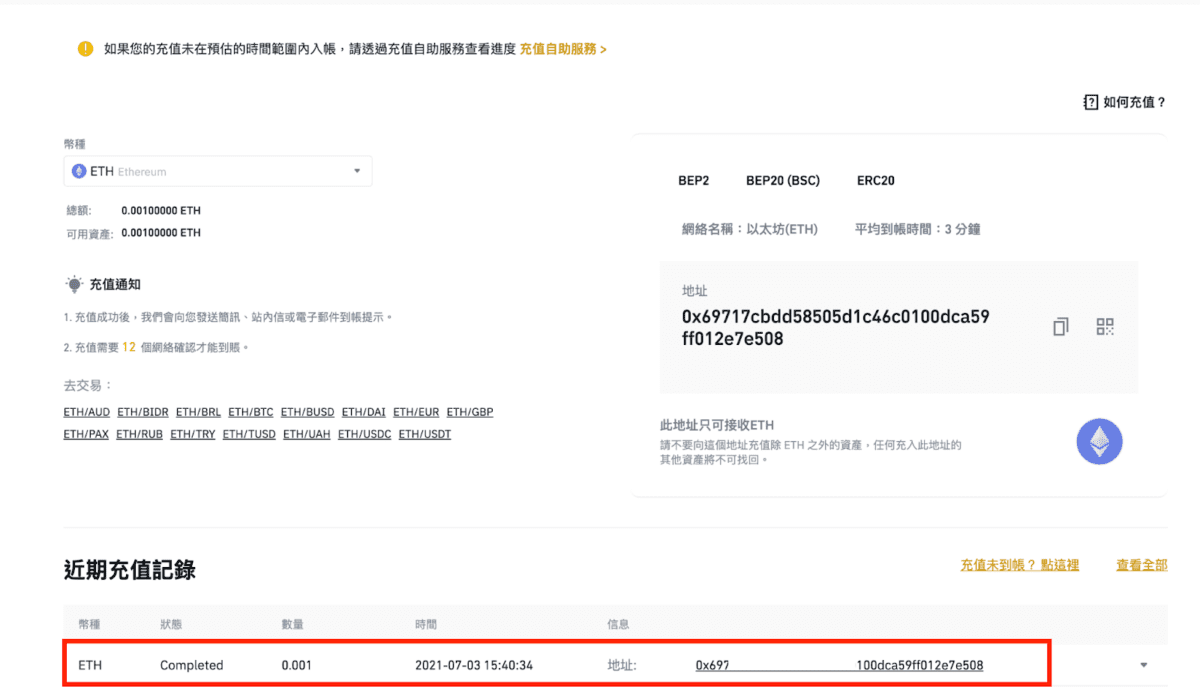Copy the ETH deposit address
This screenshot has width=1200, height=687.
tap(1060, 326)
